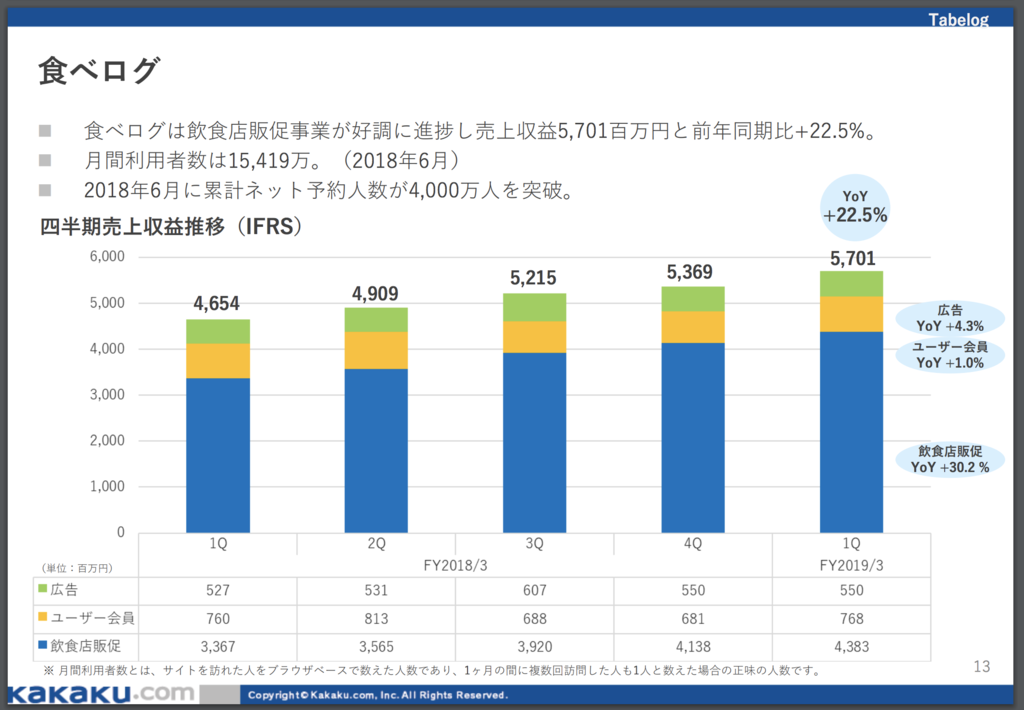Click the Tabelog header label
The height and width of the screenshot is (710, 1024).
pyautogui.click(x=958, y=20)
